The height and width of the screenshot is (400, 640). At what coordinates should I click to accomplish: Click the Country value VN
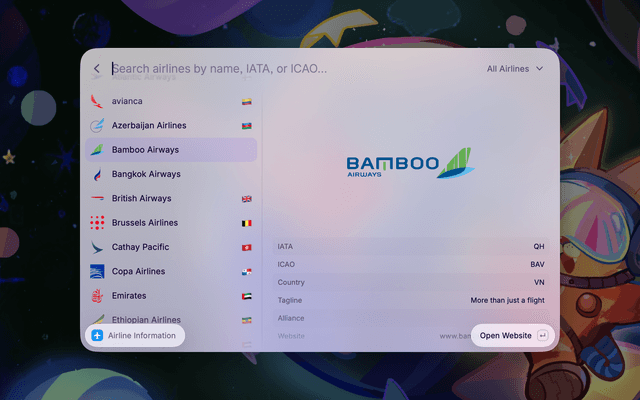tap(539, 282)
